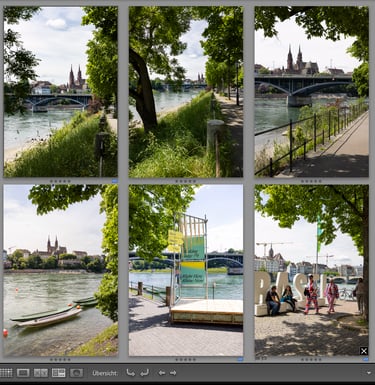
Task: Rate the riverside grass photo one star
Action: tap(52, 181)
